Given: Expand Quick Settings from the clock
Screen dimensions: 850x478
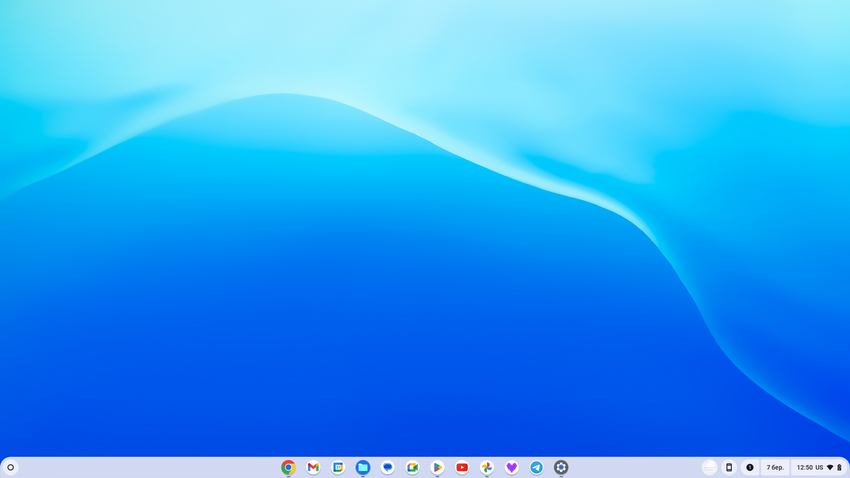Looking at the screenshot, I should pyautogui.click(x=804, y=467).
